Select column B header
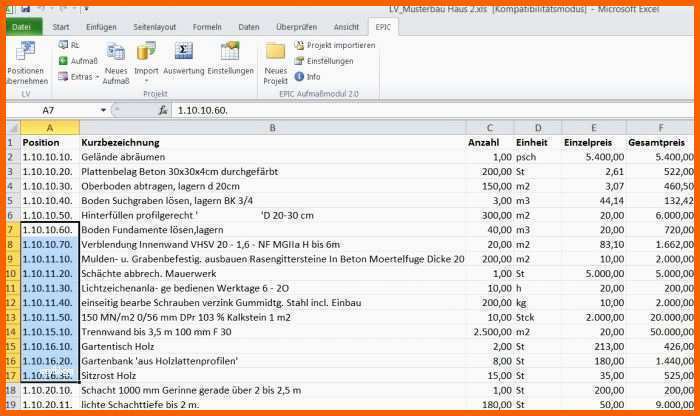The width and height of the screenshot is (700, 416). click(x=271, y=127)
